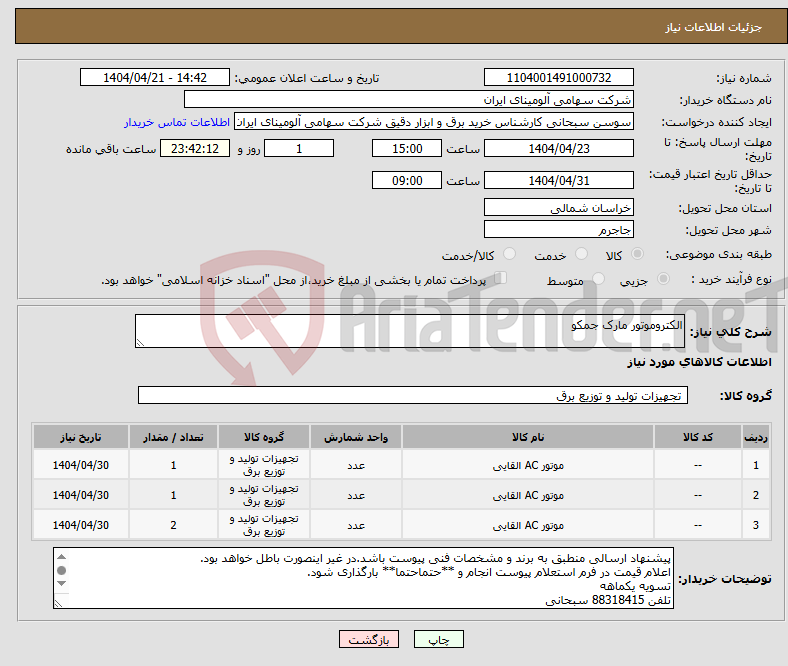This screenshot has height=666, width=788.
Task: Click the unit عدد in row 2
Action: 356,495
